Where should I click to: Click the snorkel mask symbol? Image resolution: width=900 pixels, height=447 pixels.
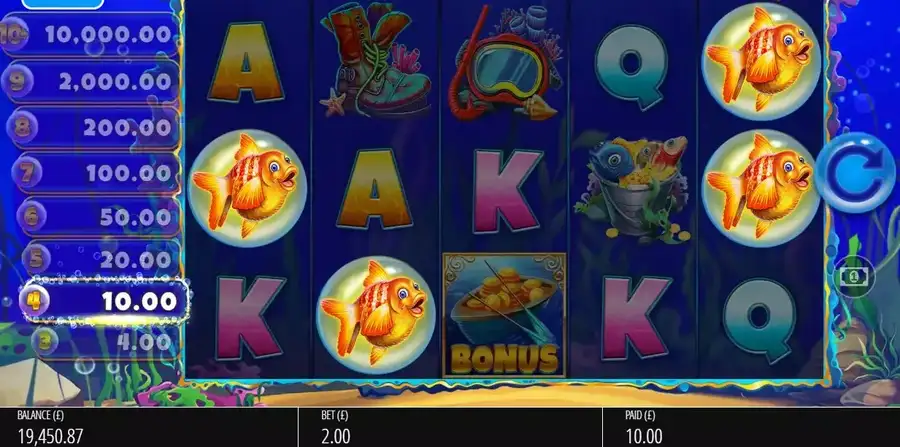pos(504,64)
